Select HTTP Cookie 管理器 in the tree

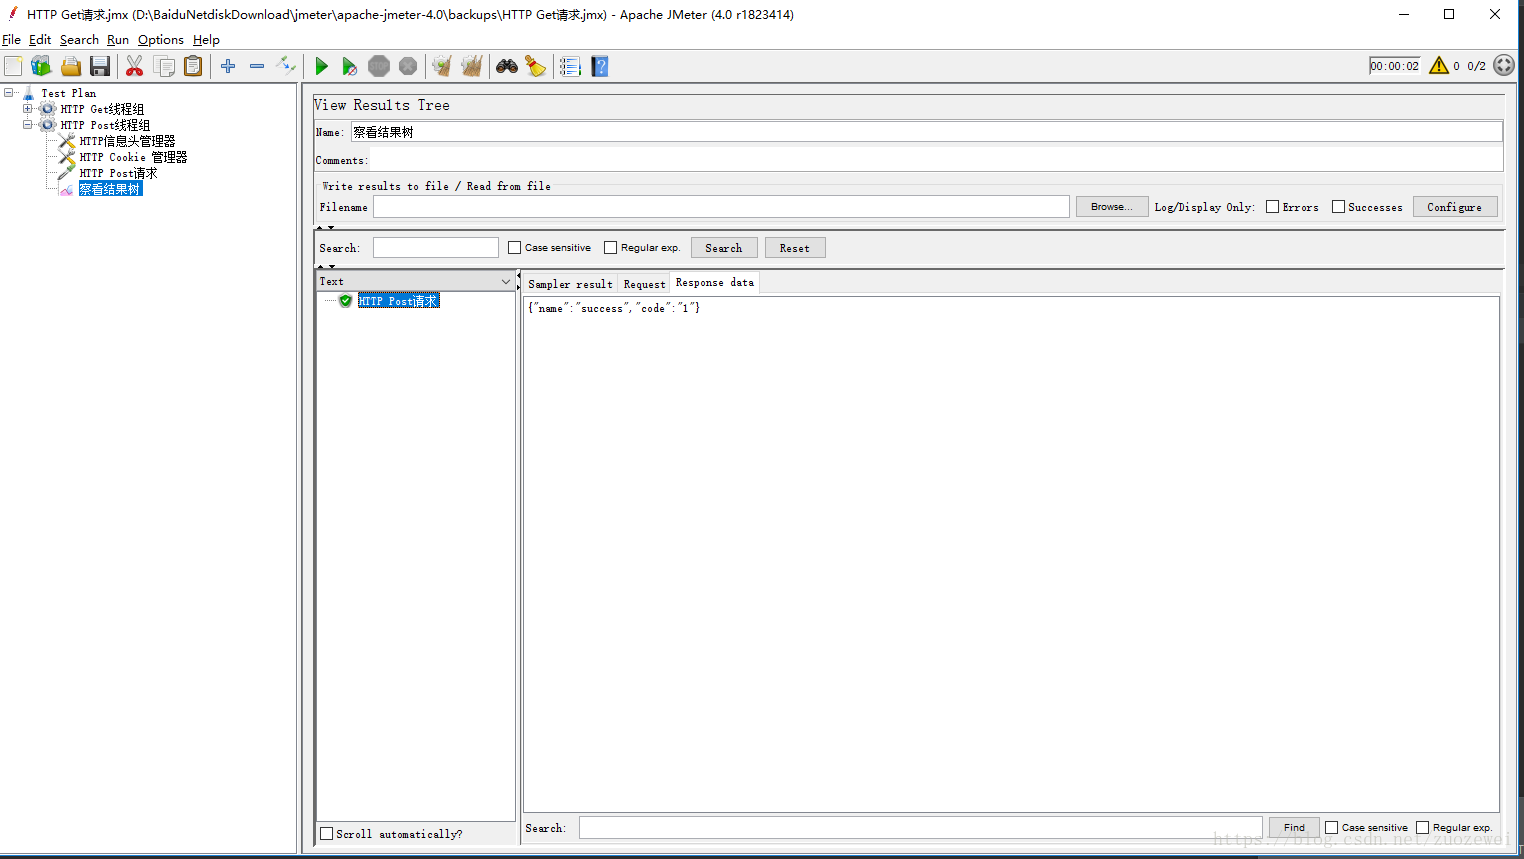133,157
